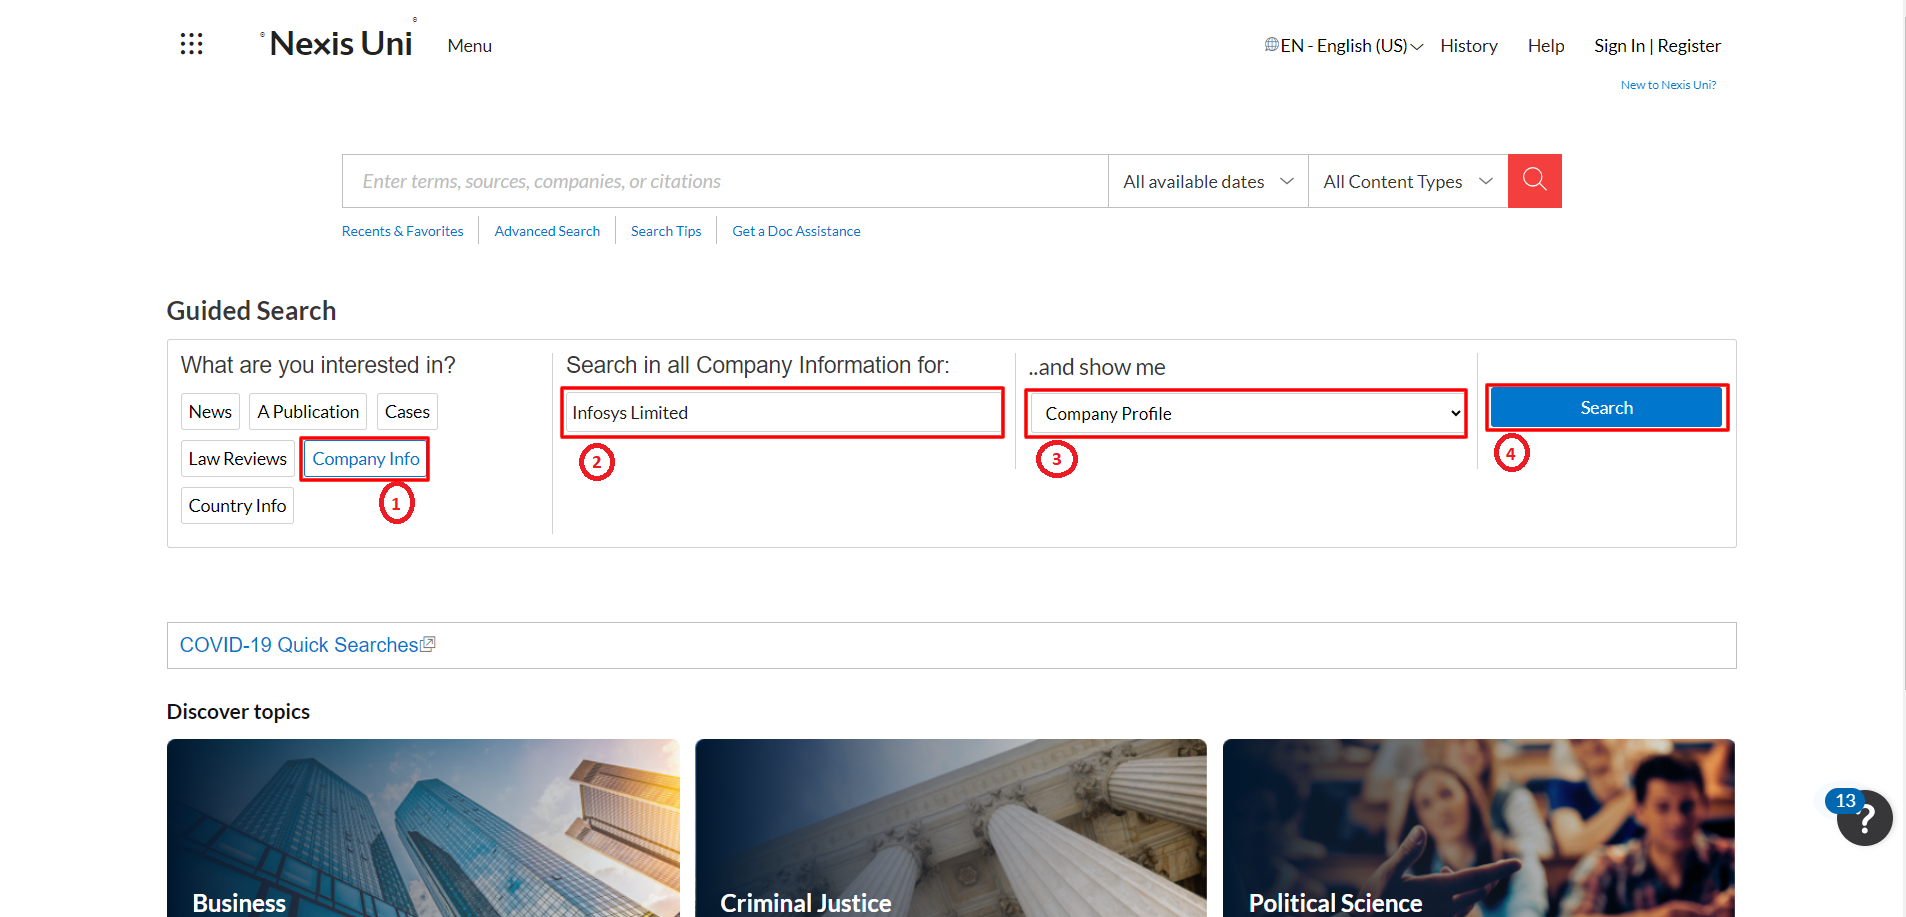Screen dimensions: 1906x917
Task: Expand All available dates dropdown
Action: pos(1208,181)
